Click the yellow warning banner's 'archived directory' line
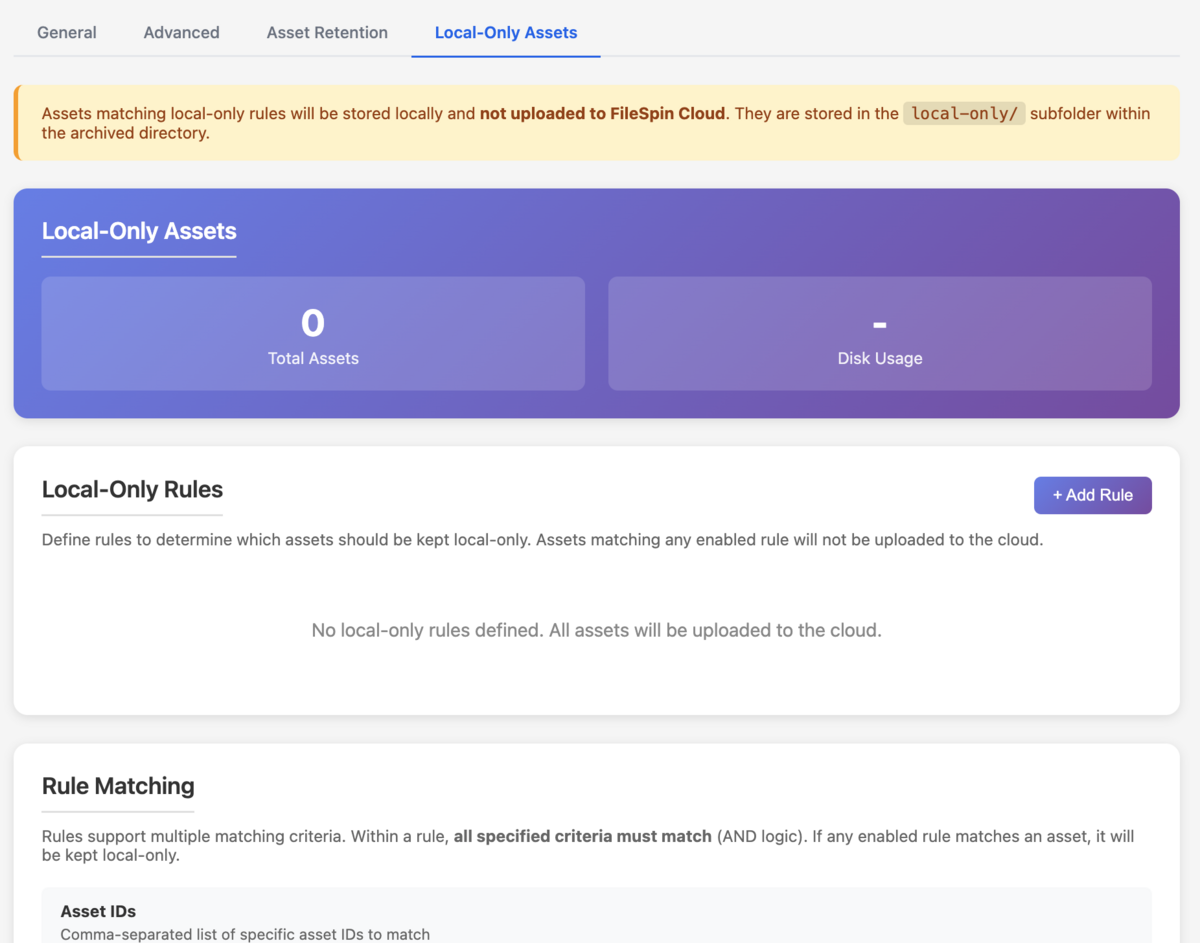The width and height of the screenshot is (1200, 943). [x=126, y=133]
